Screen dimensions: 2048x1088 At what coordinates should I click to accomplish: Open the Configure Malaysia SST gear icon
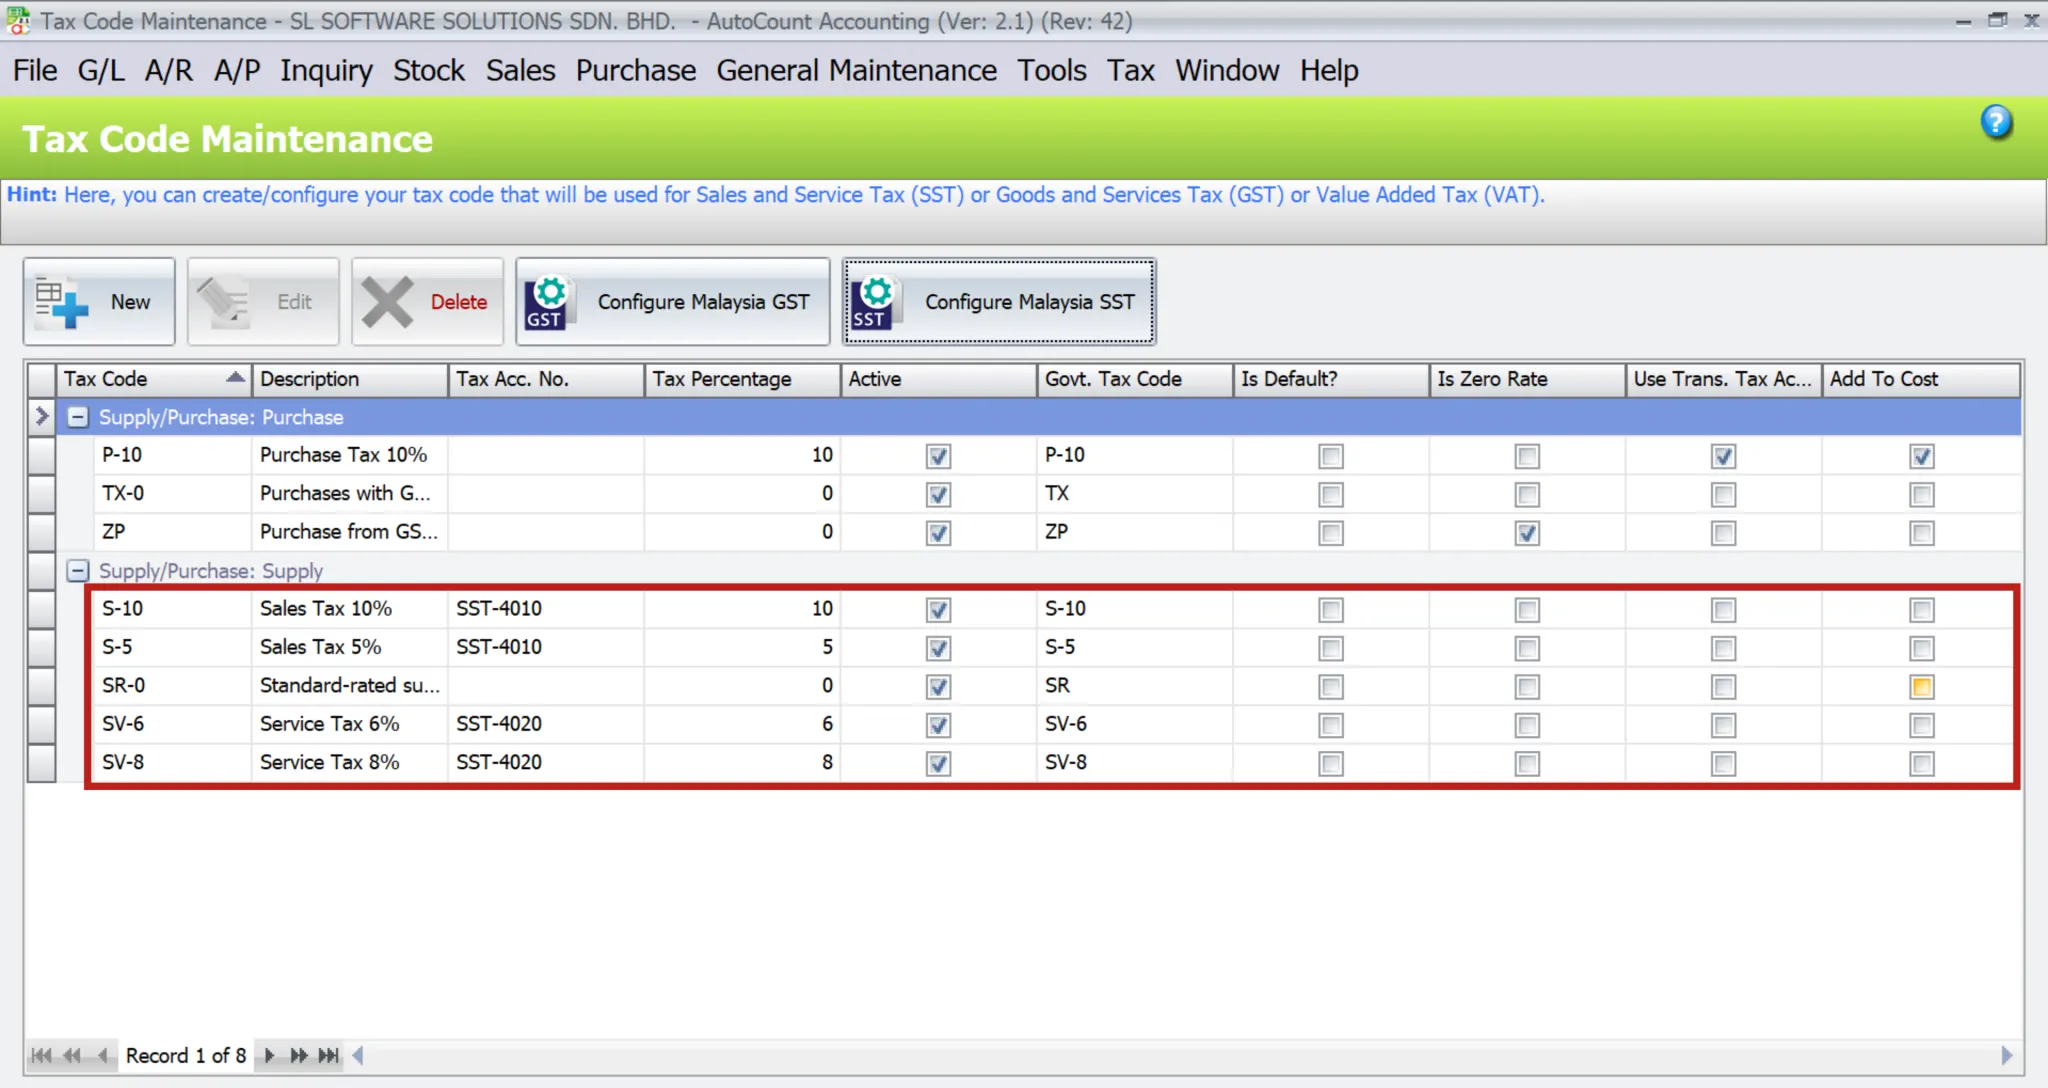pos(873,300)
